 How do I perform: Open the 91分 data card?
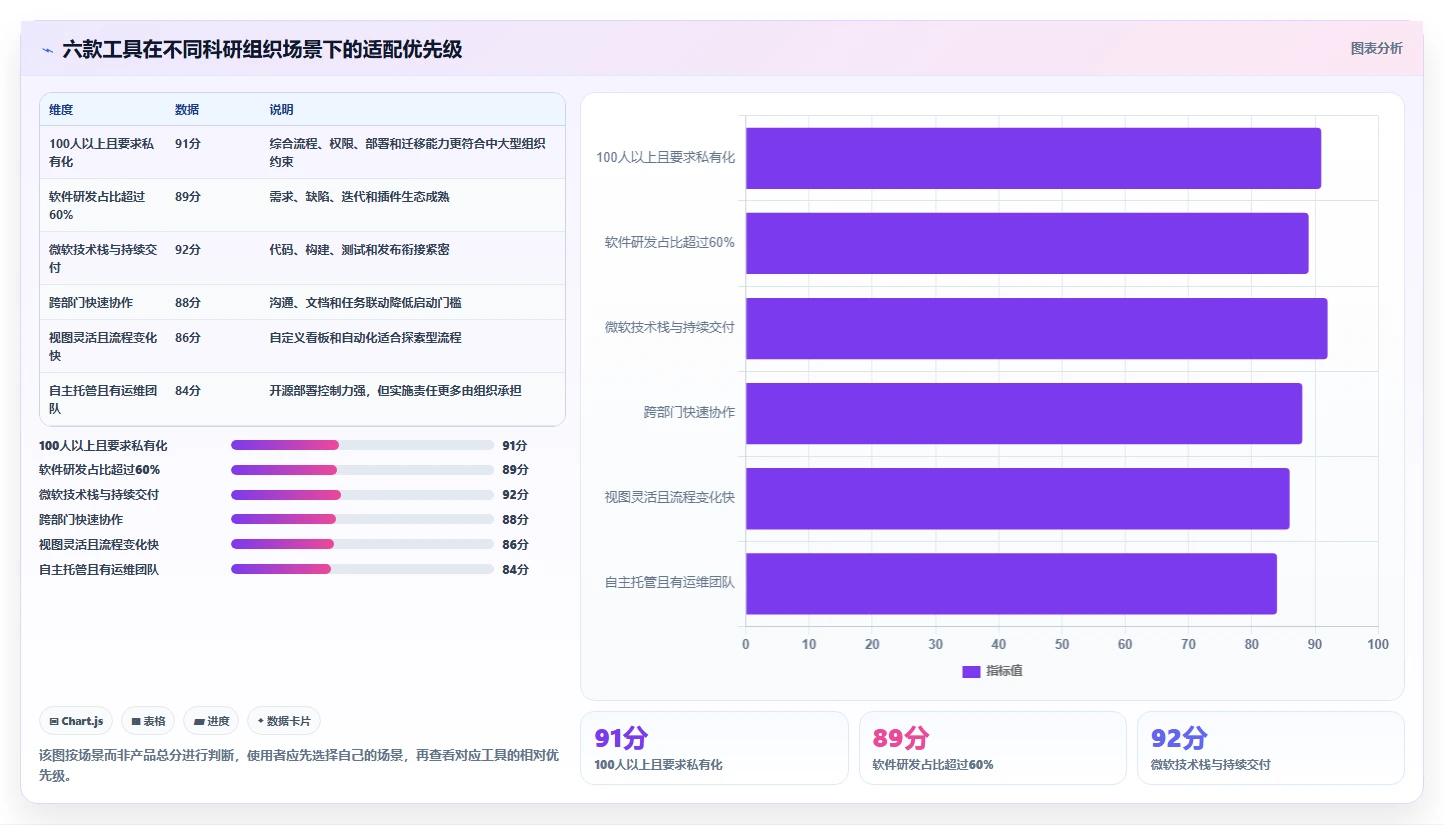point(714,748)
